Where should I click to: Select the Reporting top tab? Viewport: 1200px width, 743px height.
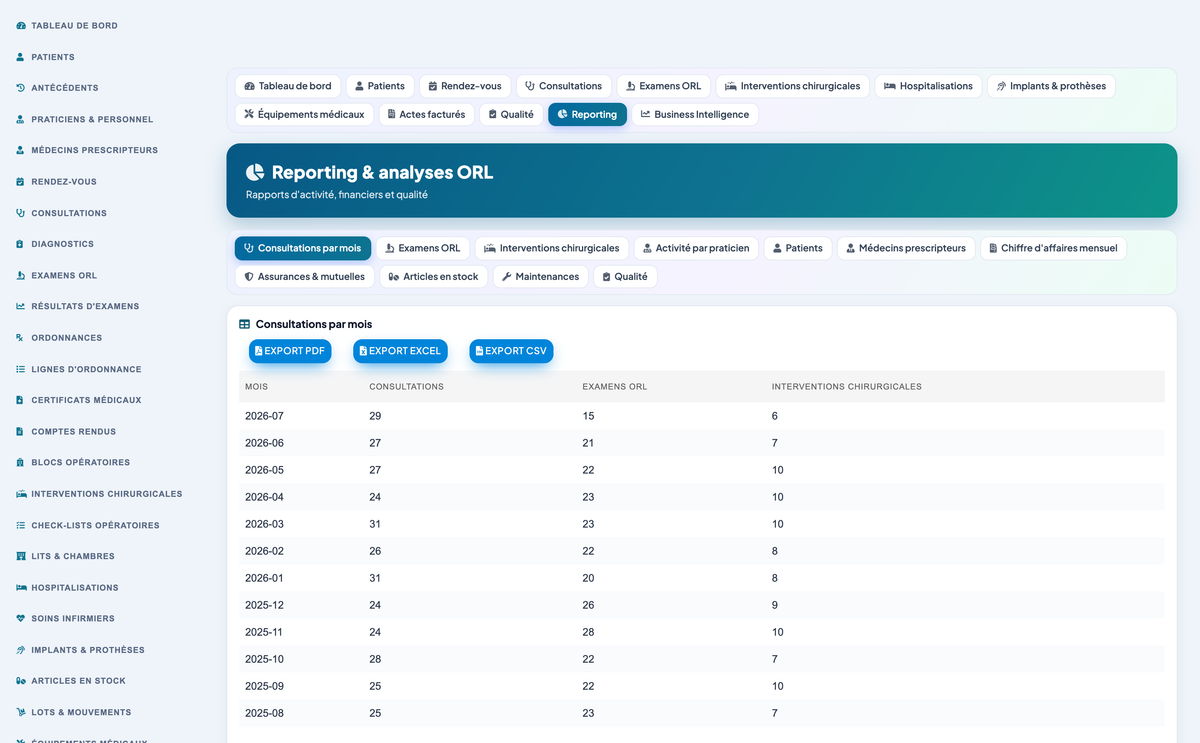click(x=587, y=115)
